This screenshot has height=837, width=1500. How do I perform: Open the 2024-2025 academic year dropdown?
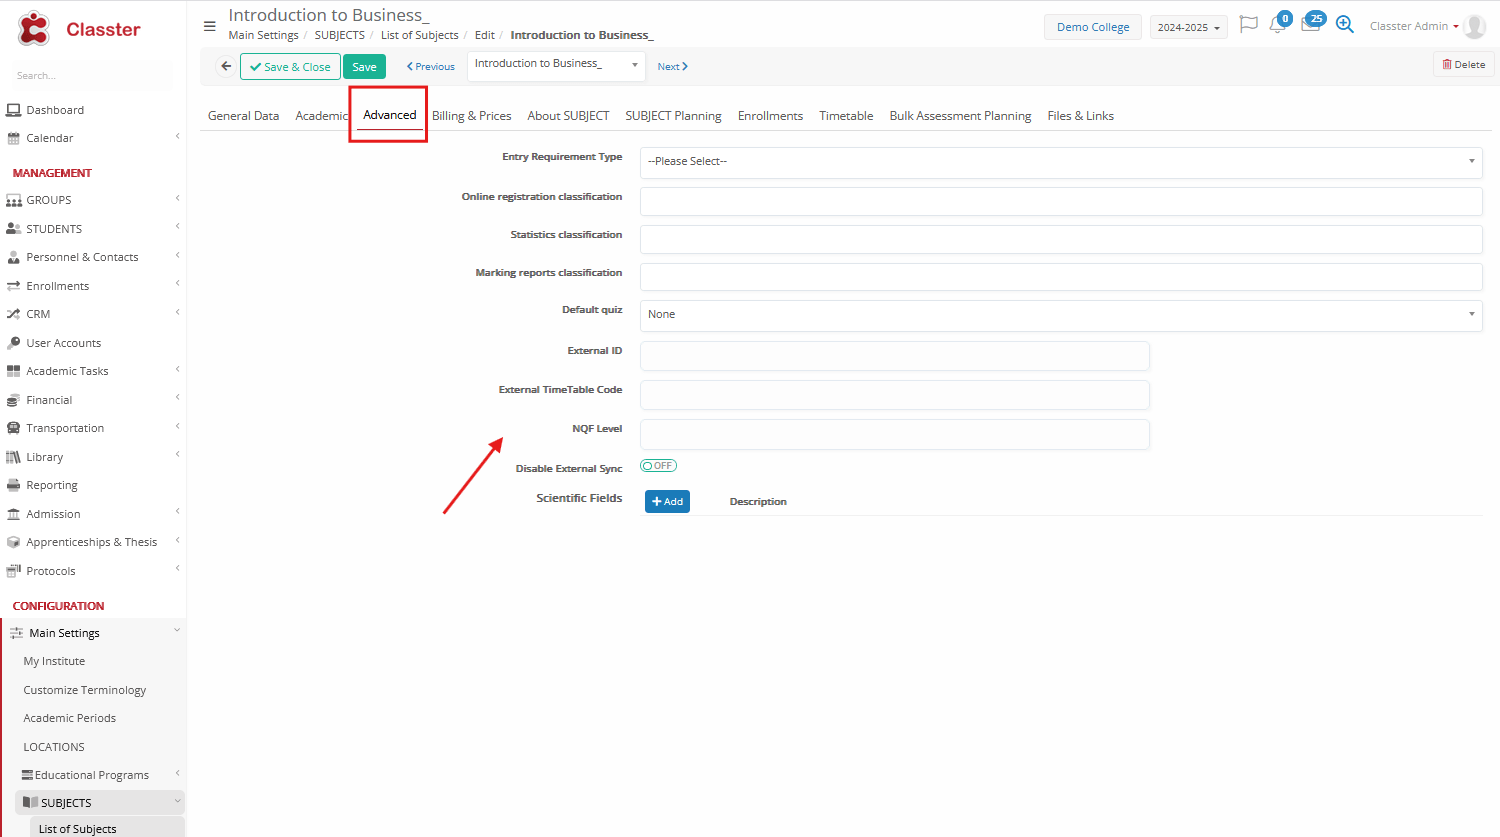(x=1188, y=28)
